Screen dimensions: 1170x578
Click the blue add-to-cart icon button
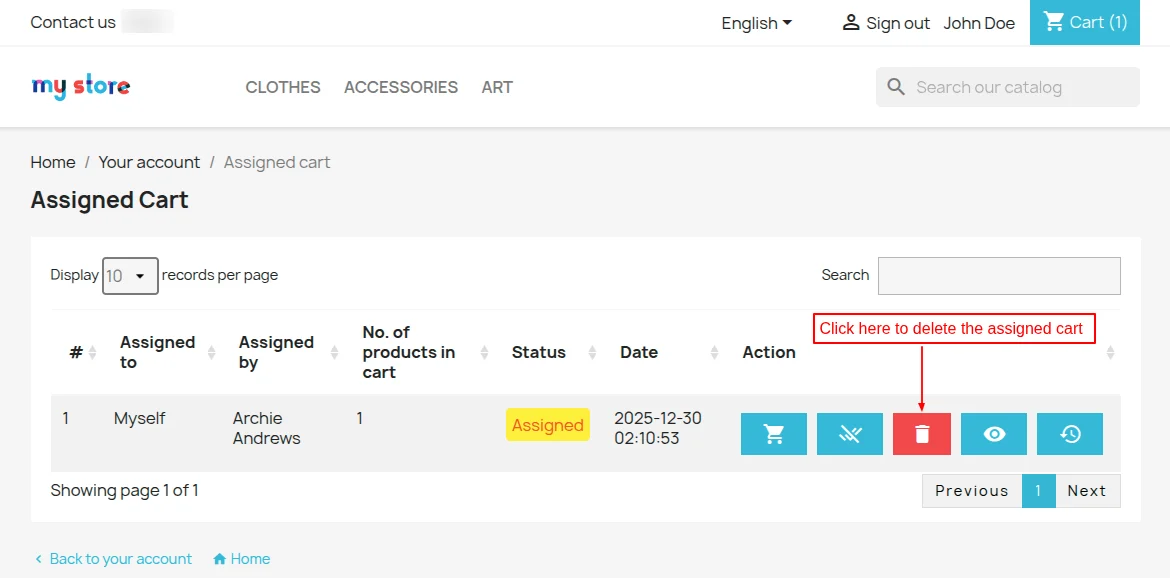(773, 434)
